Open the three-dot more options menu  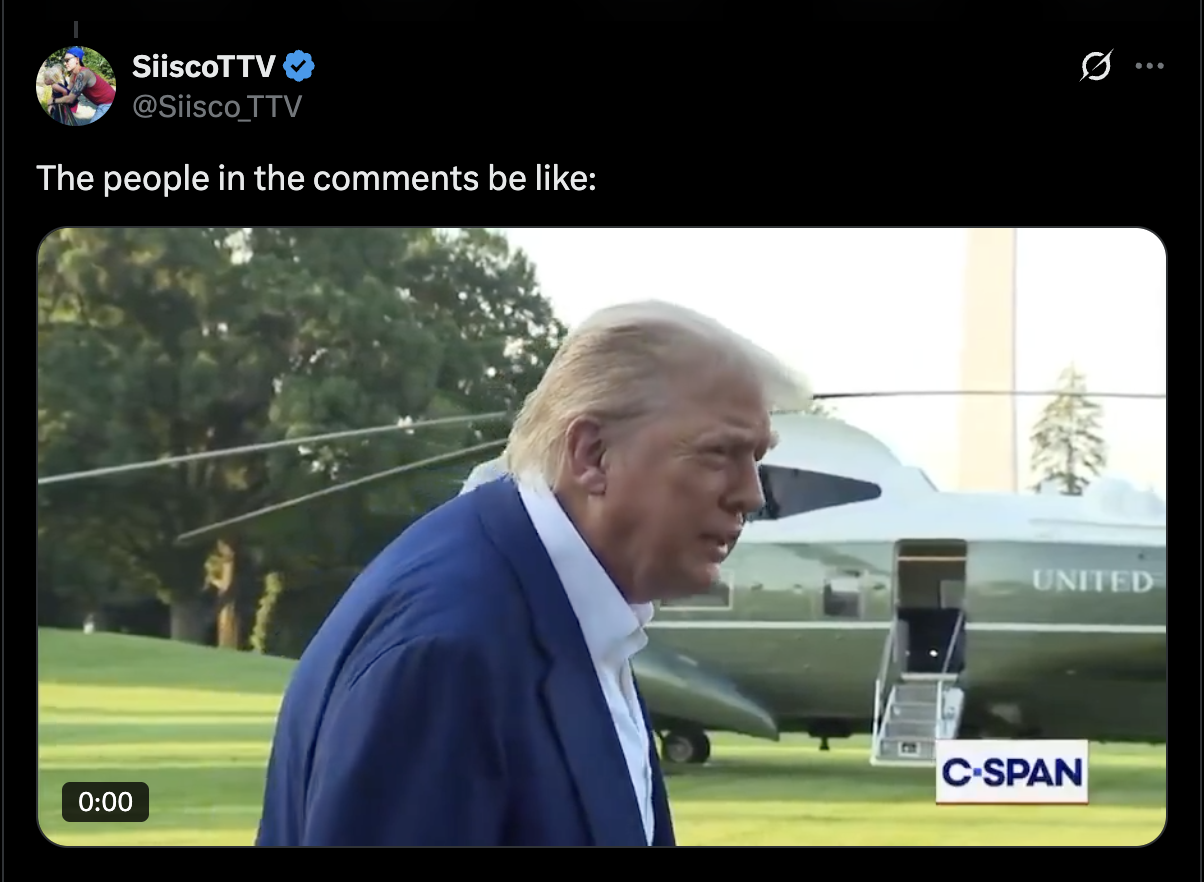point(1149,67)
